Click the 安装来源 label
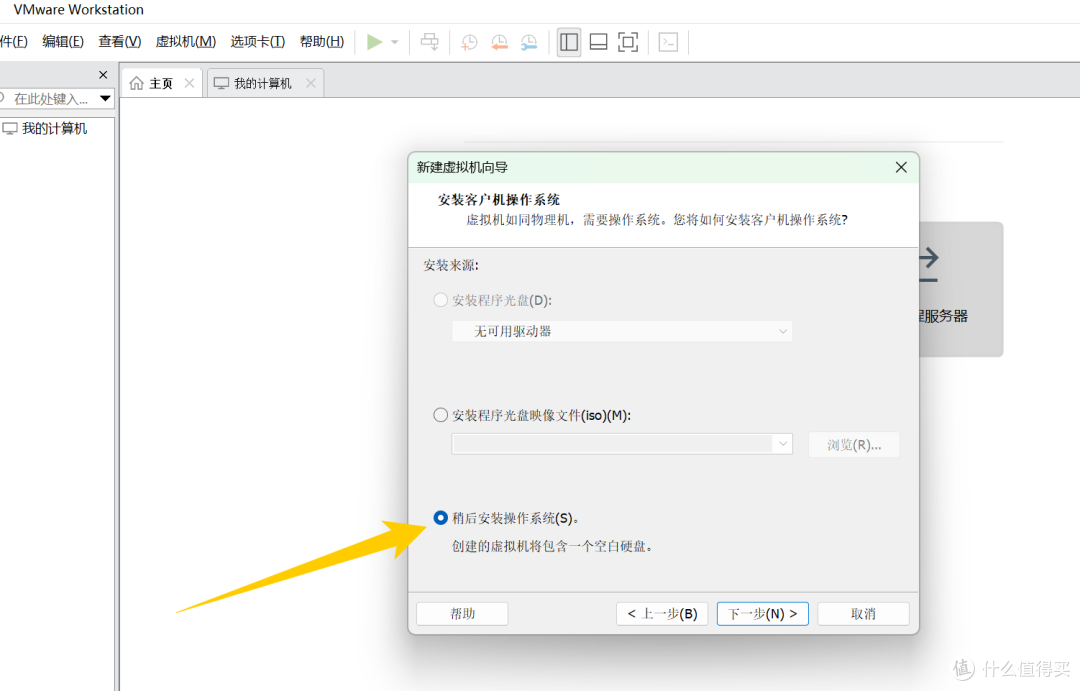 coord(451,265)
